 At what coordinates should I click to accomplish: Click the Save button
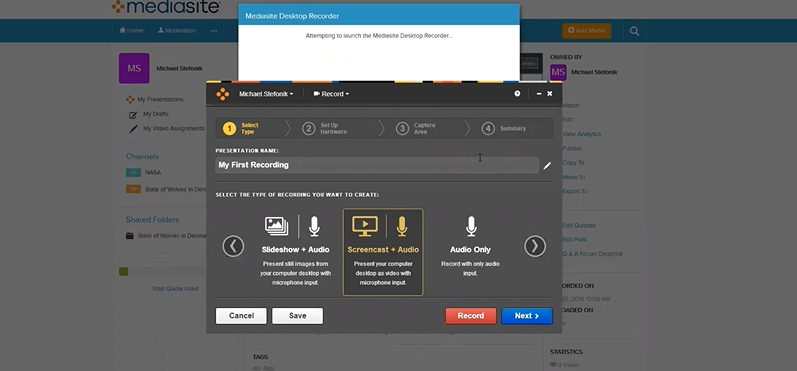point(297,316)
